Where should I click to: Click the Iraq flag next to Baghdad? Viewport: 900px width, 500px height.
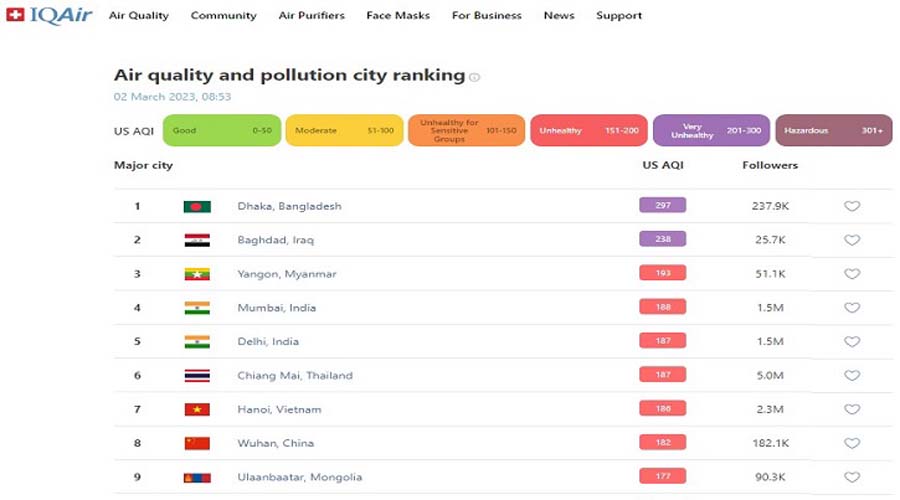click(197, 241)
